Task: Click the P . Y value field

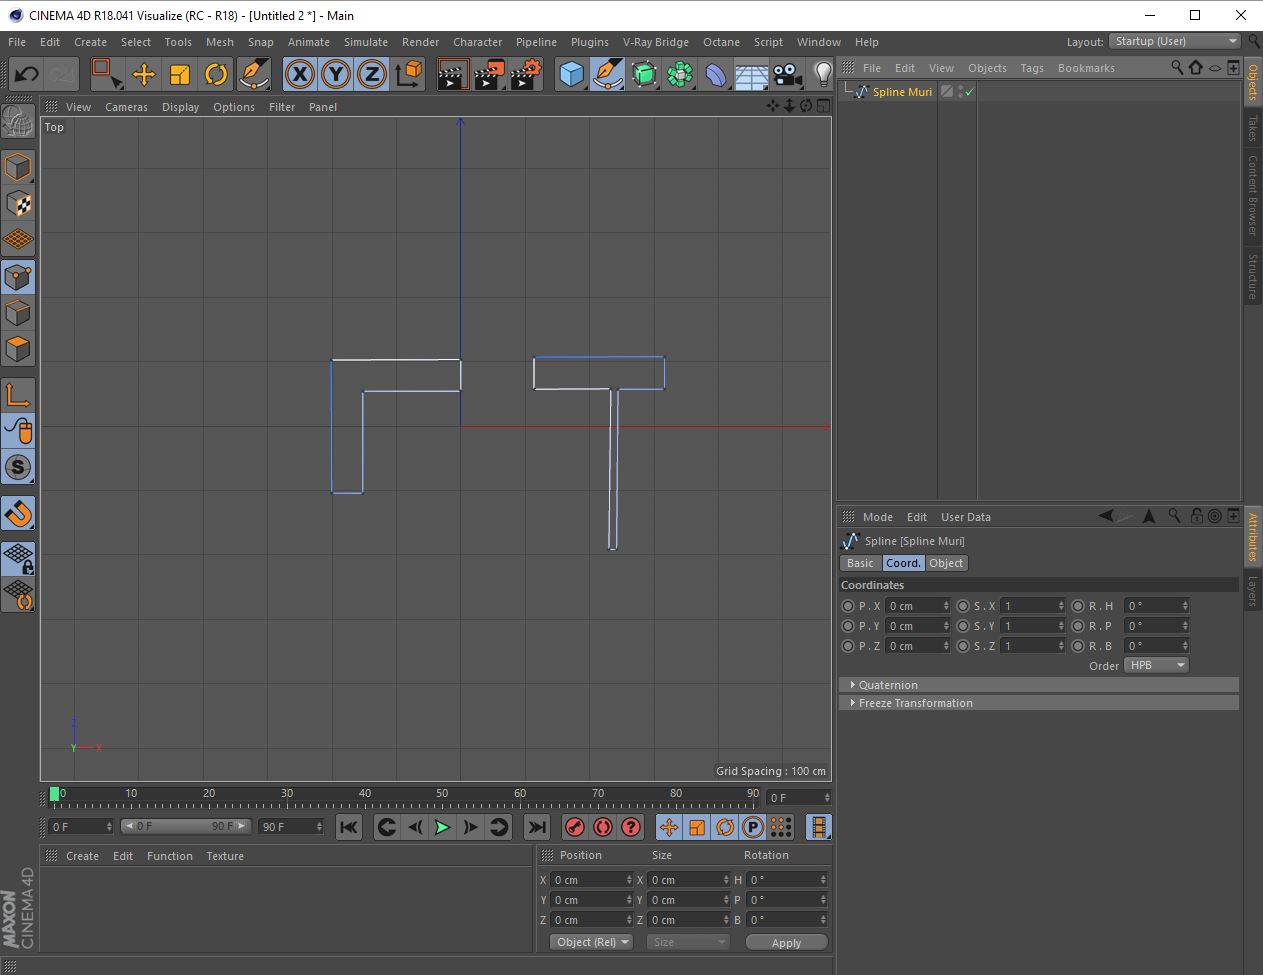Action: click(x=914, y=626)
